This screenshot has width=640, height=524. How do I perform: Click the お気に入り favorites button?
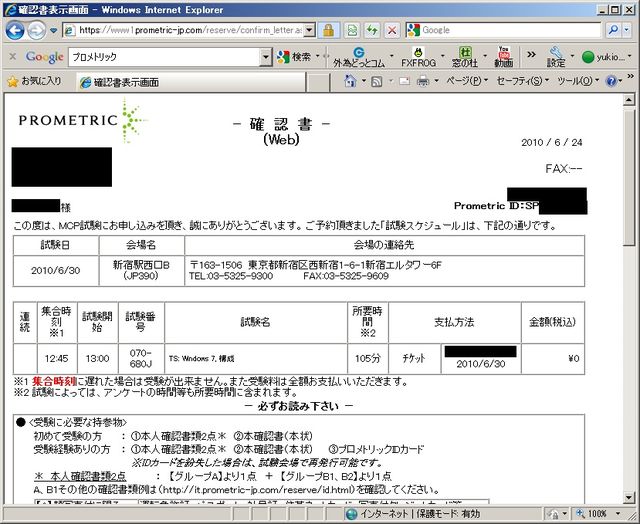34,81
